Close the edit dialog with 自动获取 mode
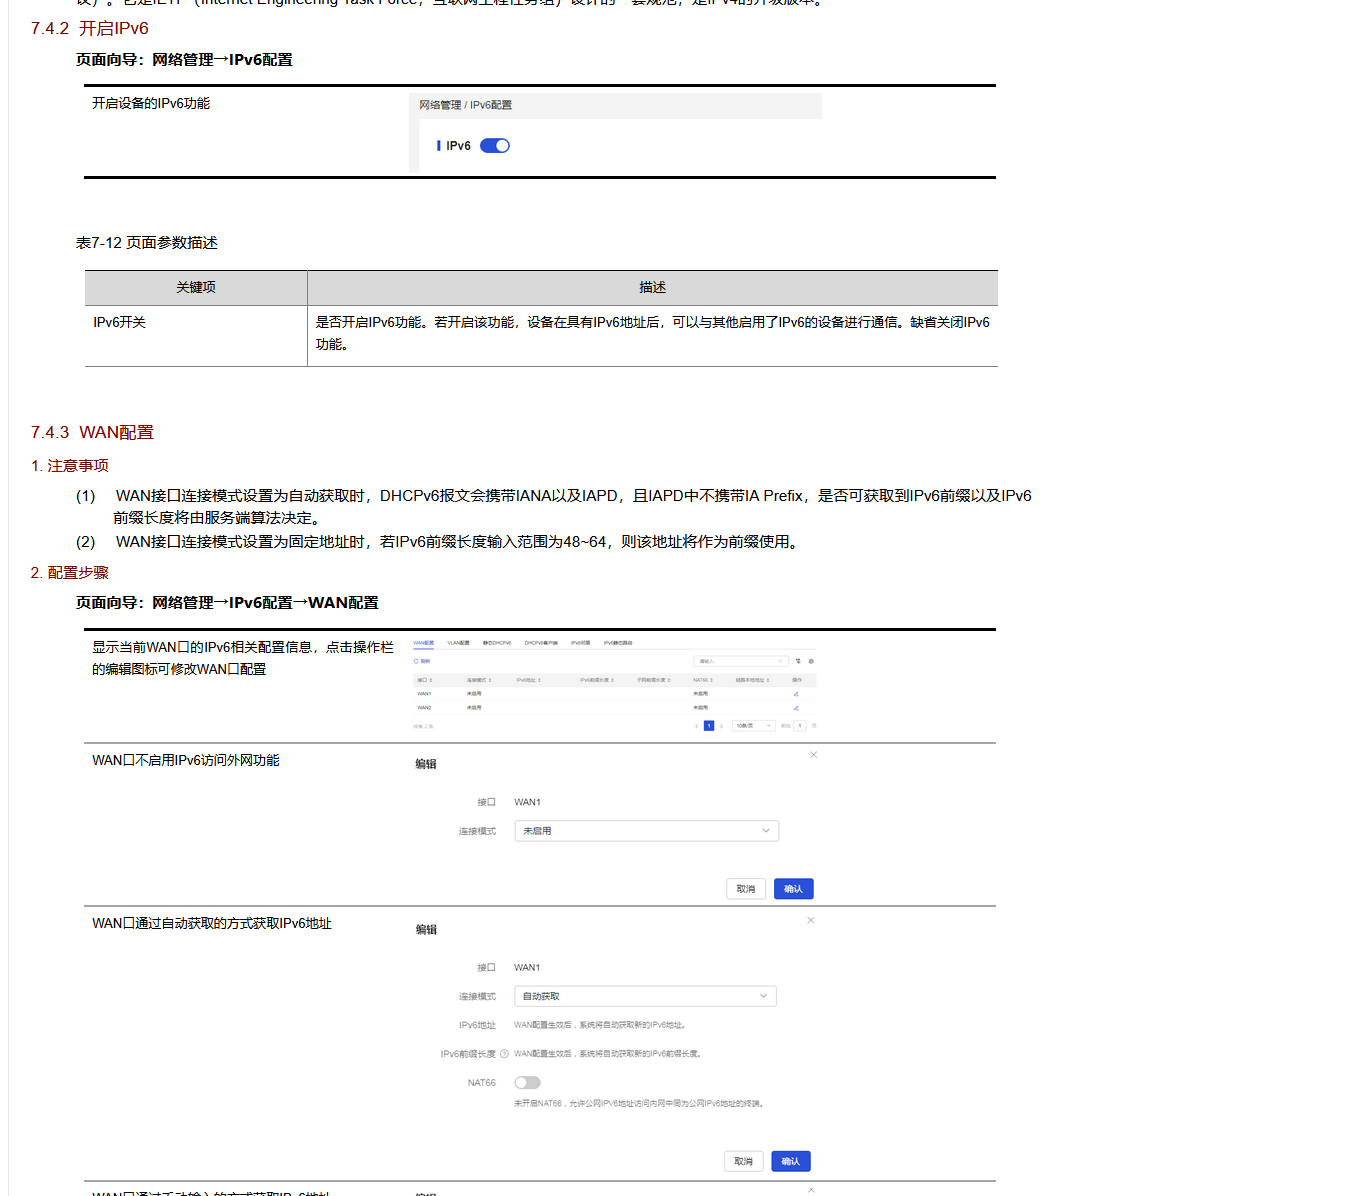The height and width of the screenshot is (1196, 1365). [x=811, y=920]
